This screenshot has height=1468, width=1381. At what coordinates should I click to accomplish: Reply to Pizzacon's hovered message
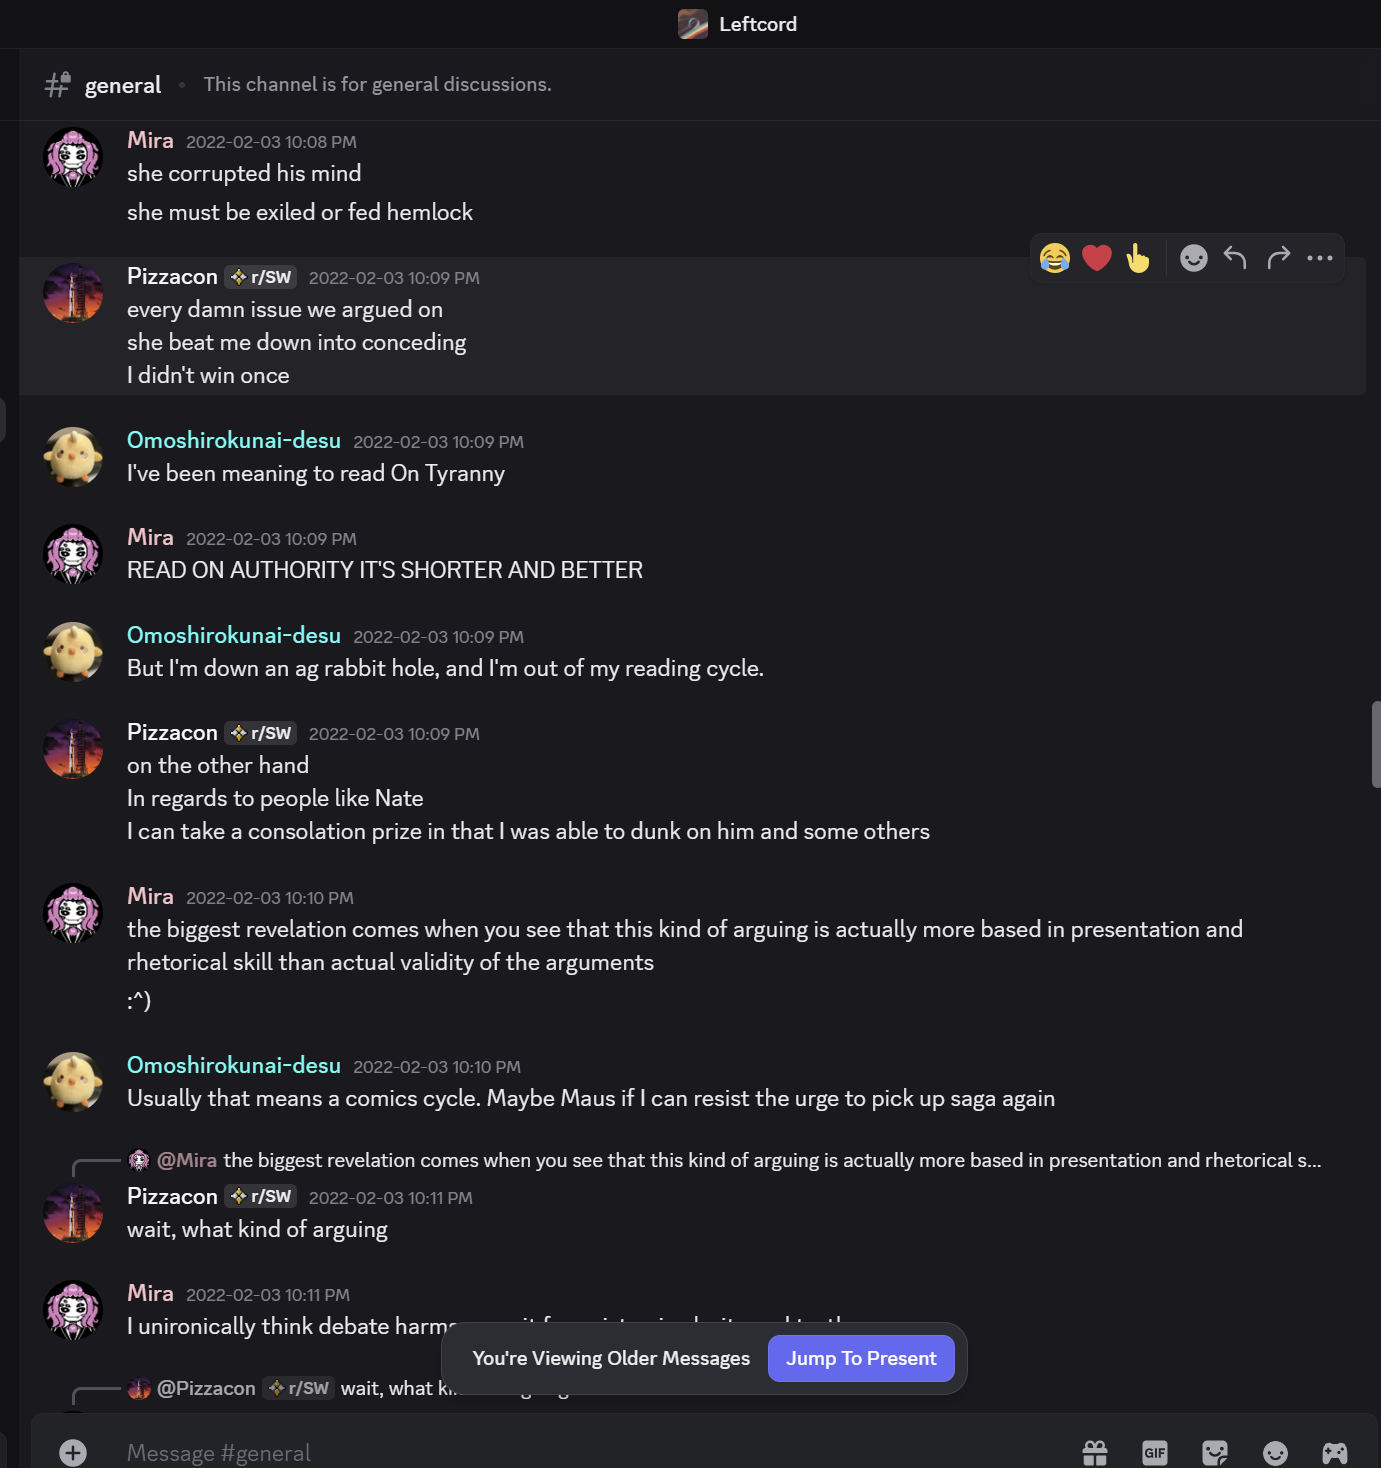coord(1235,258)
